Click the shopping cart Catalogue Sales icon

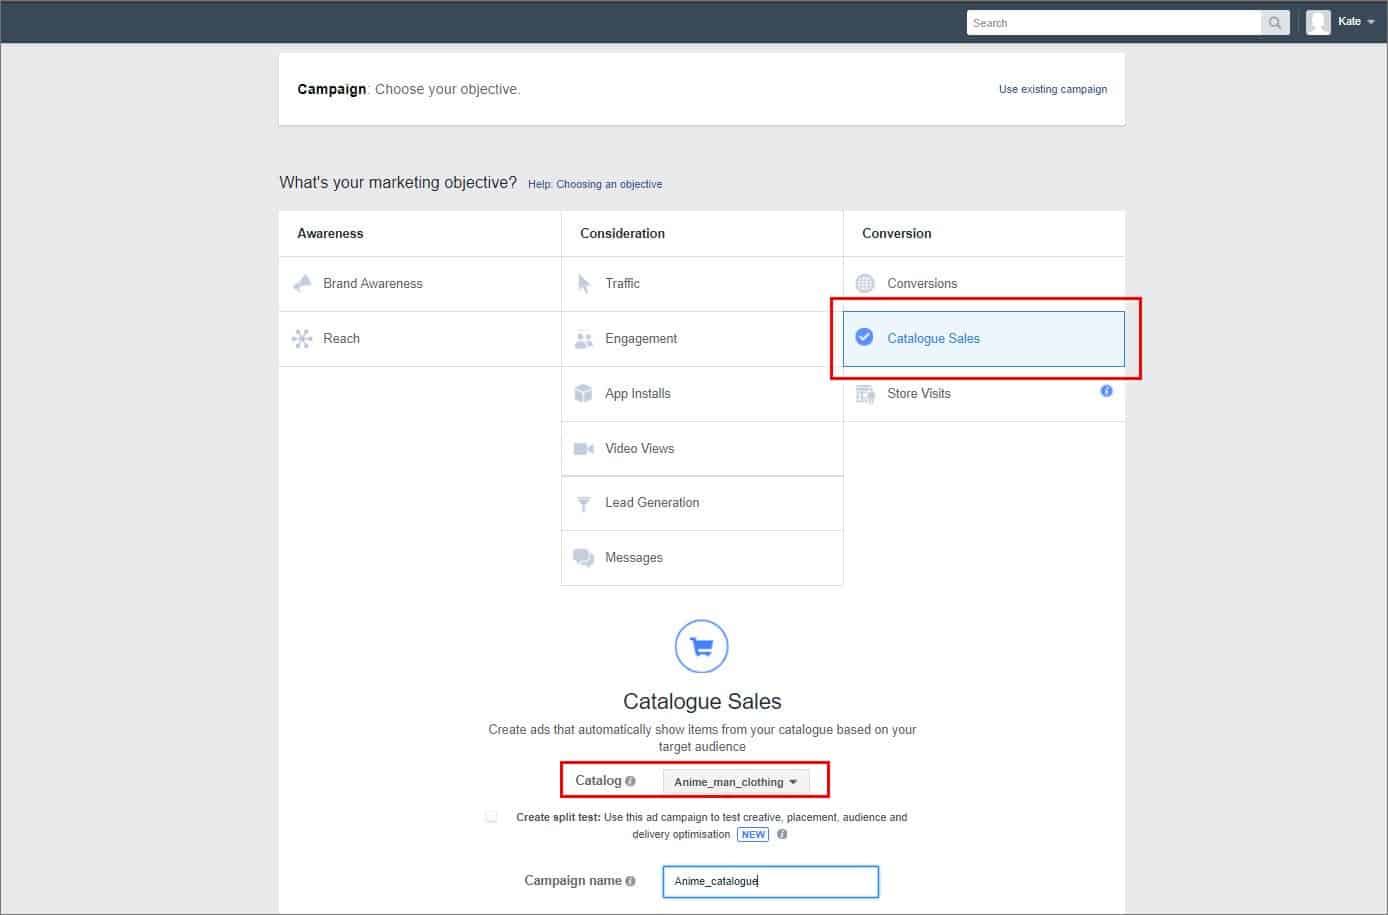click(x=701, y=645)
